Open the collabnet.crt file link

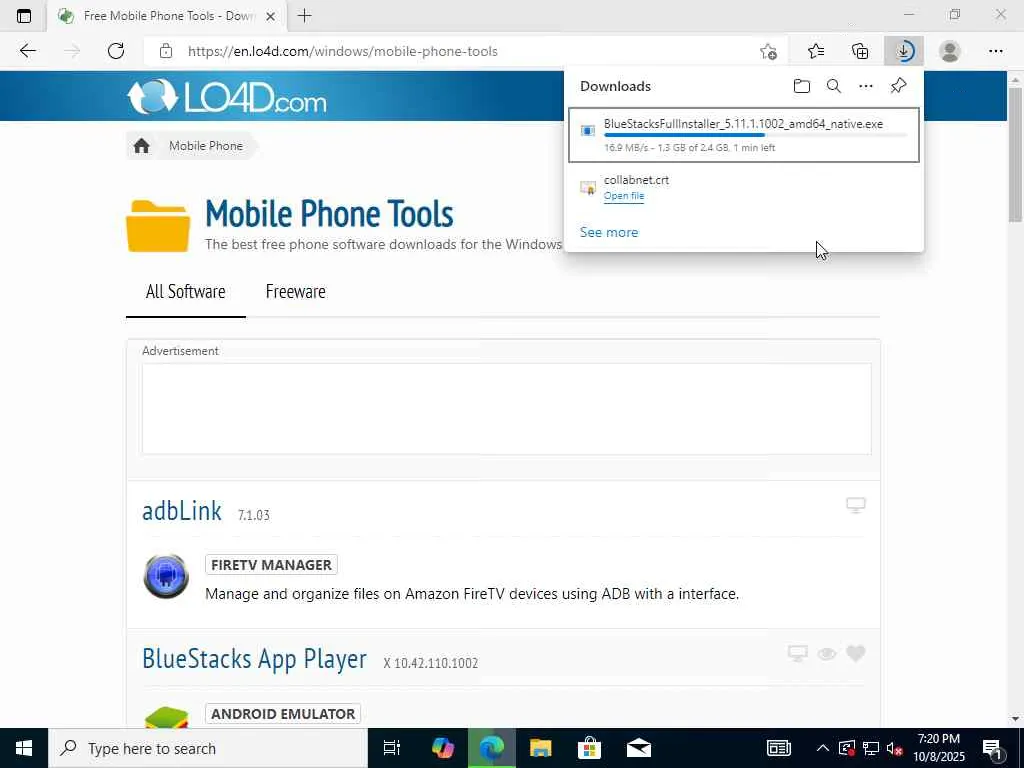(624, 196)
